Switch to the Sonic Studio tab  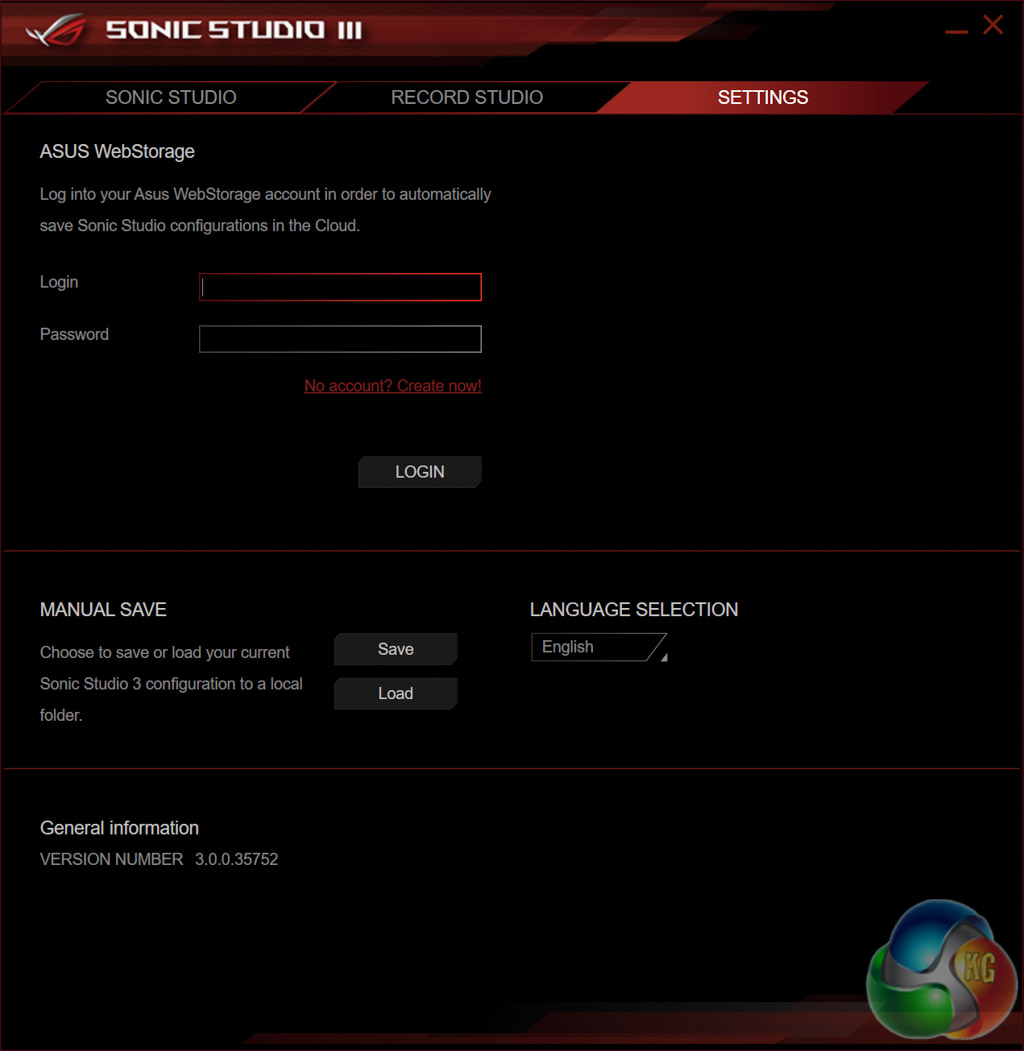point(171,97)
